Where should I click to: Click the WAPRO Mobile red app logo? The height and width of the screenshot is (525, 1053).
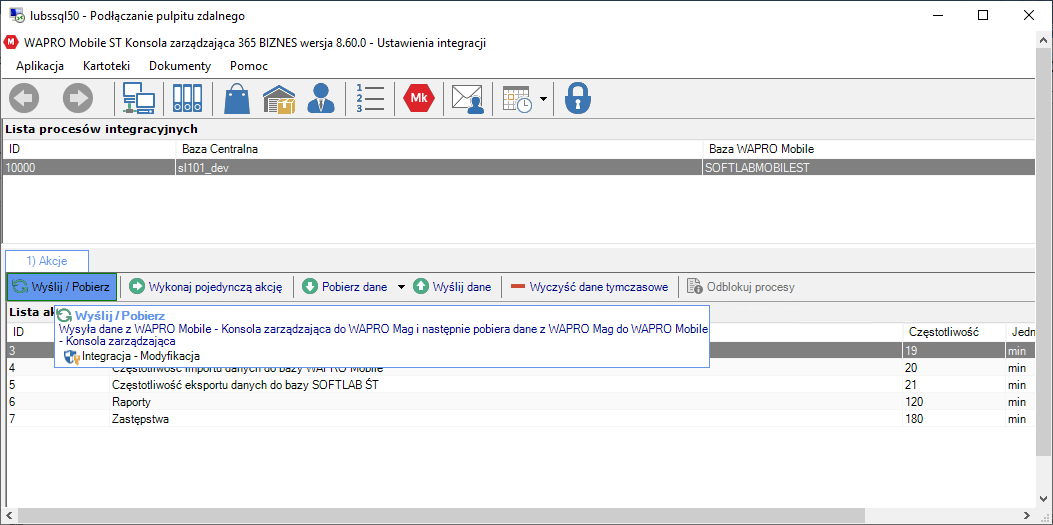(x=11, y=43)
